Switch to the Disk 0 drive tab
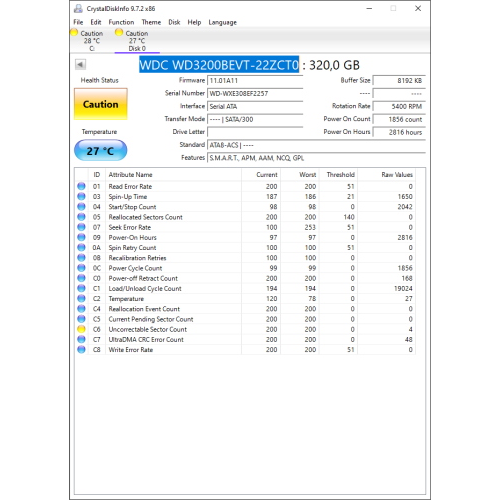Image resolution: width=500 pixels, height=500 pixels. (x=137, y=41)
